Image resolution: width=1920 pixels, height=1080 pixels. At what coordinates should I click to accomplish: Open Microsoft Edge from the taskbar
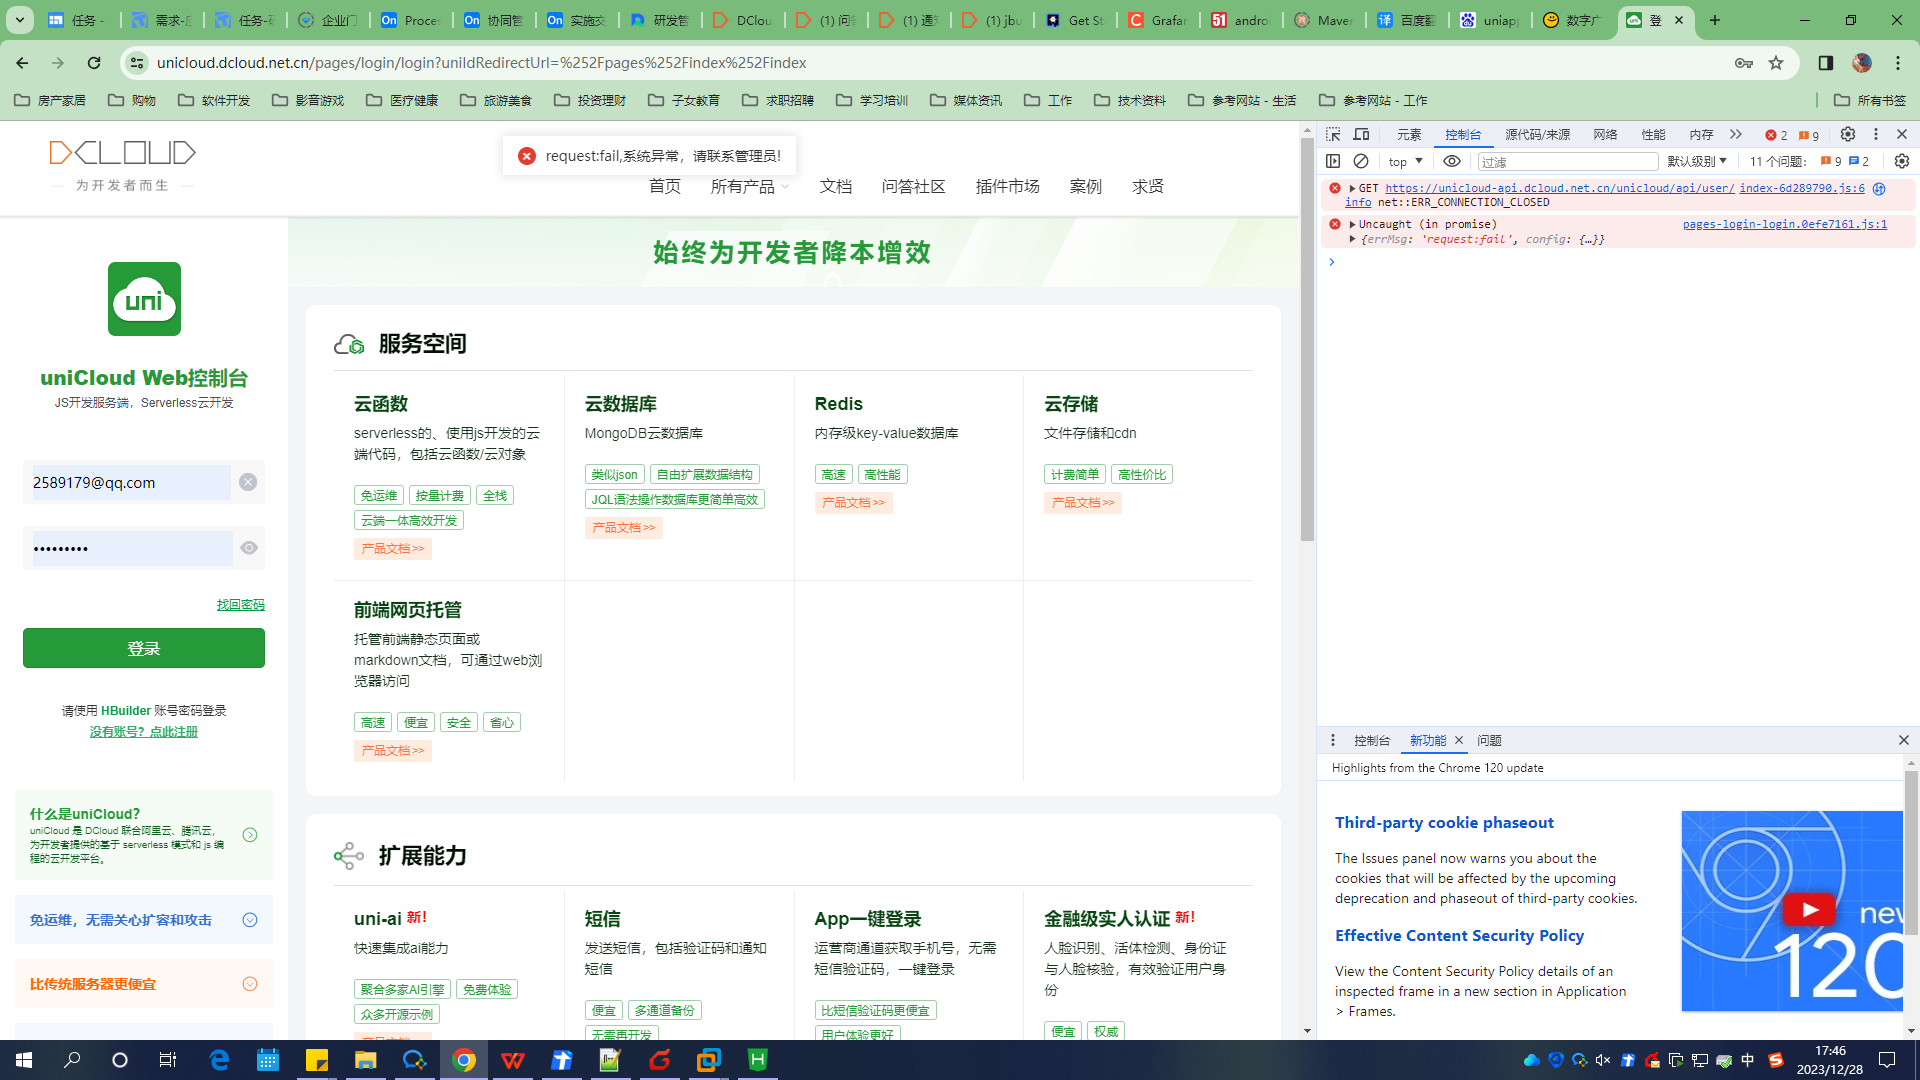pos(219,1060)
